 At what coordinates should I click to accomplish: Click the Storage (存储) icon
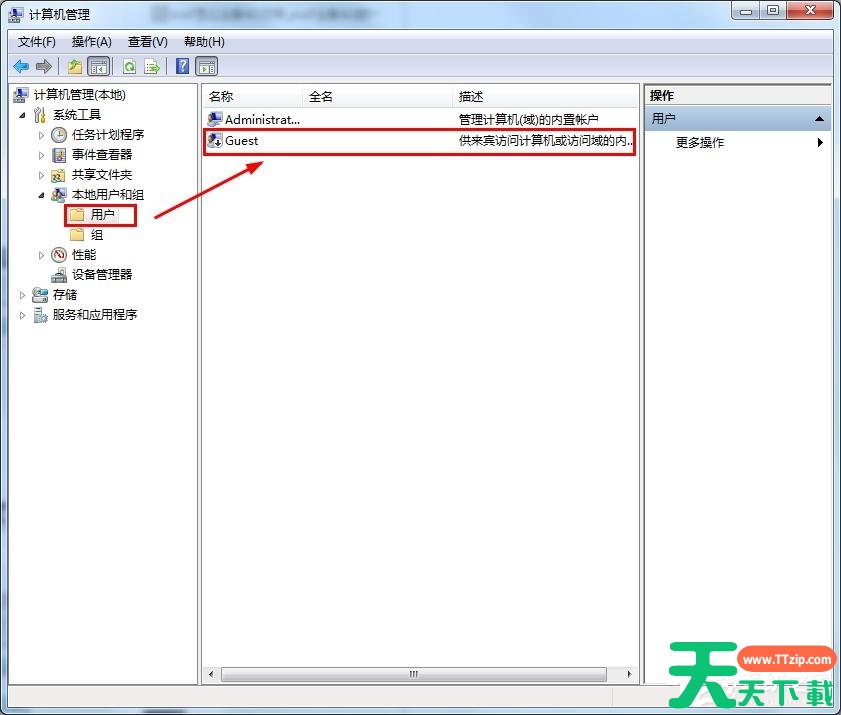click(x=40, y=294)
